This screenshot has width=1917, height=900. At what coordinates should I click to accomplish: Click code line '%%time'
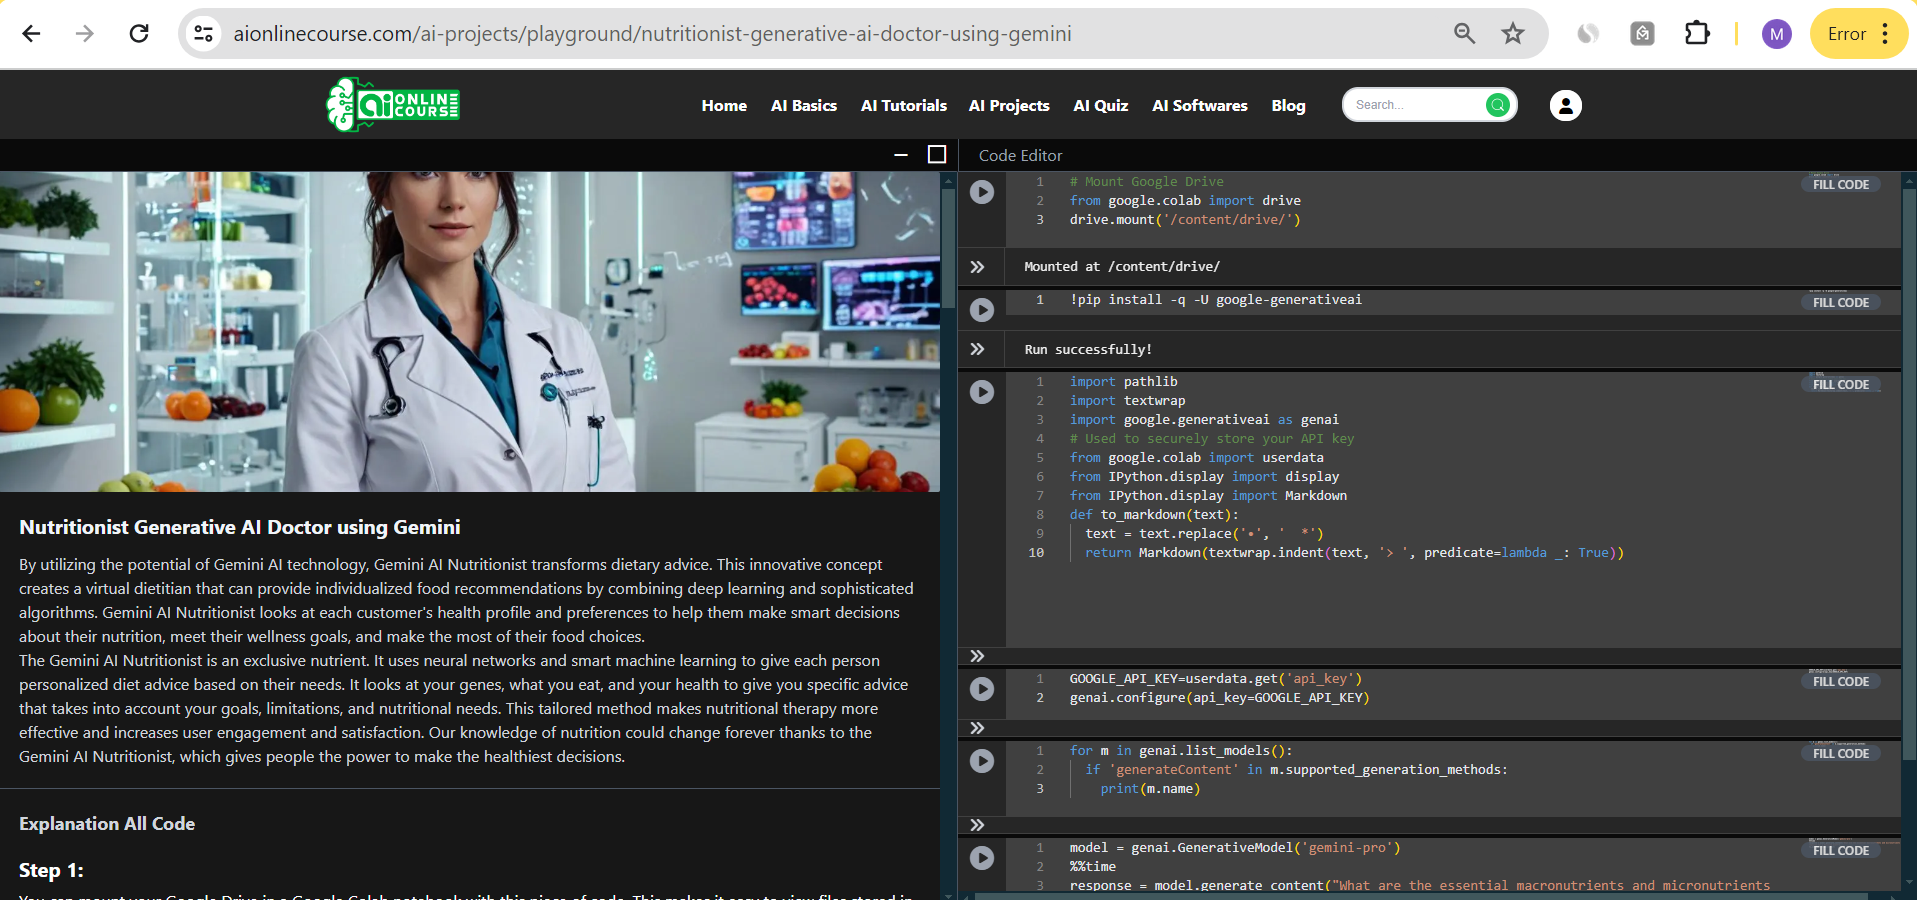[x=1093, y=867]
